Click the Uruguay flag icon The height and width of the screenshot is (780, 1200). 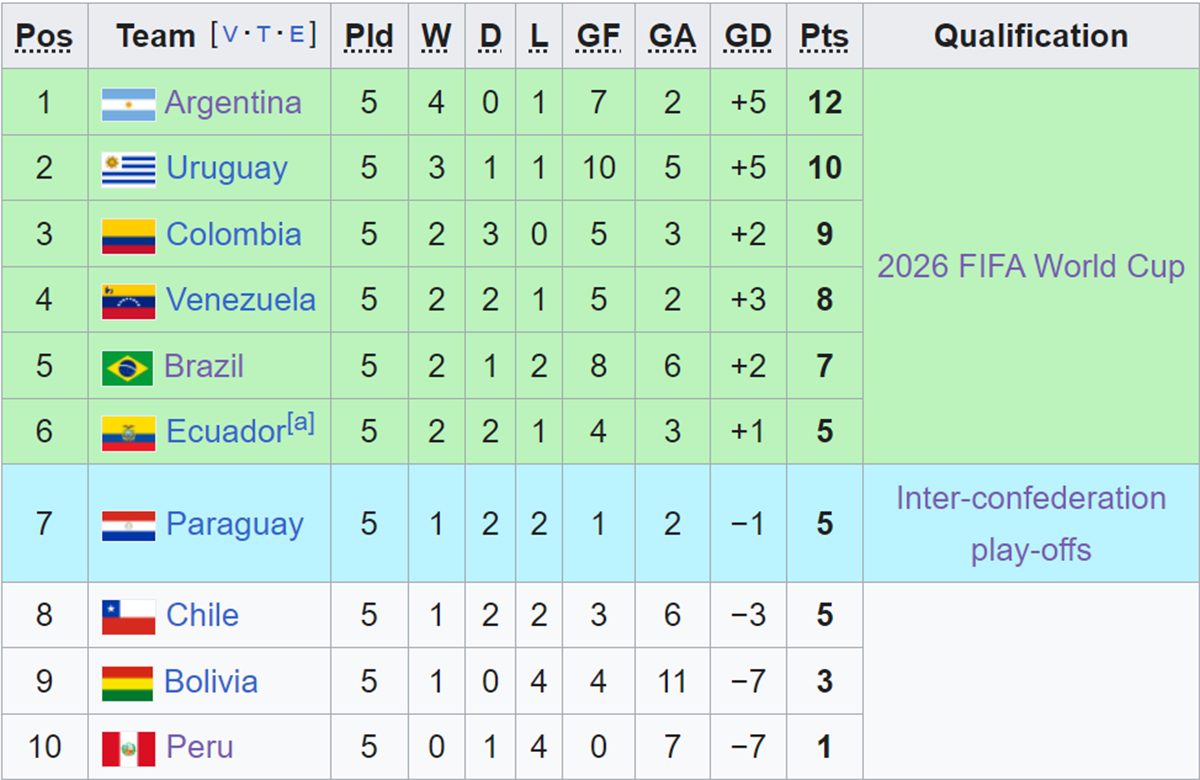(128, 170)
